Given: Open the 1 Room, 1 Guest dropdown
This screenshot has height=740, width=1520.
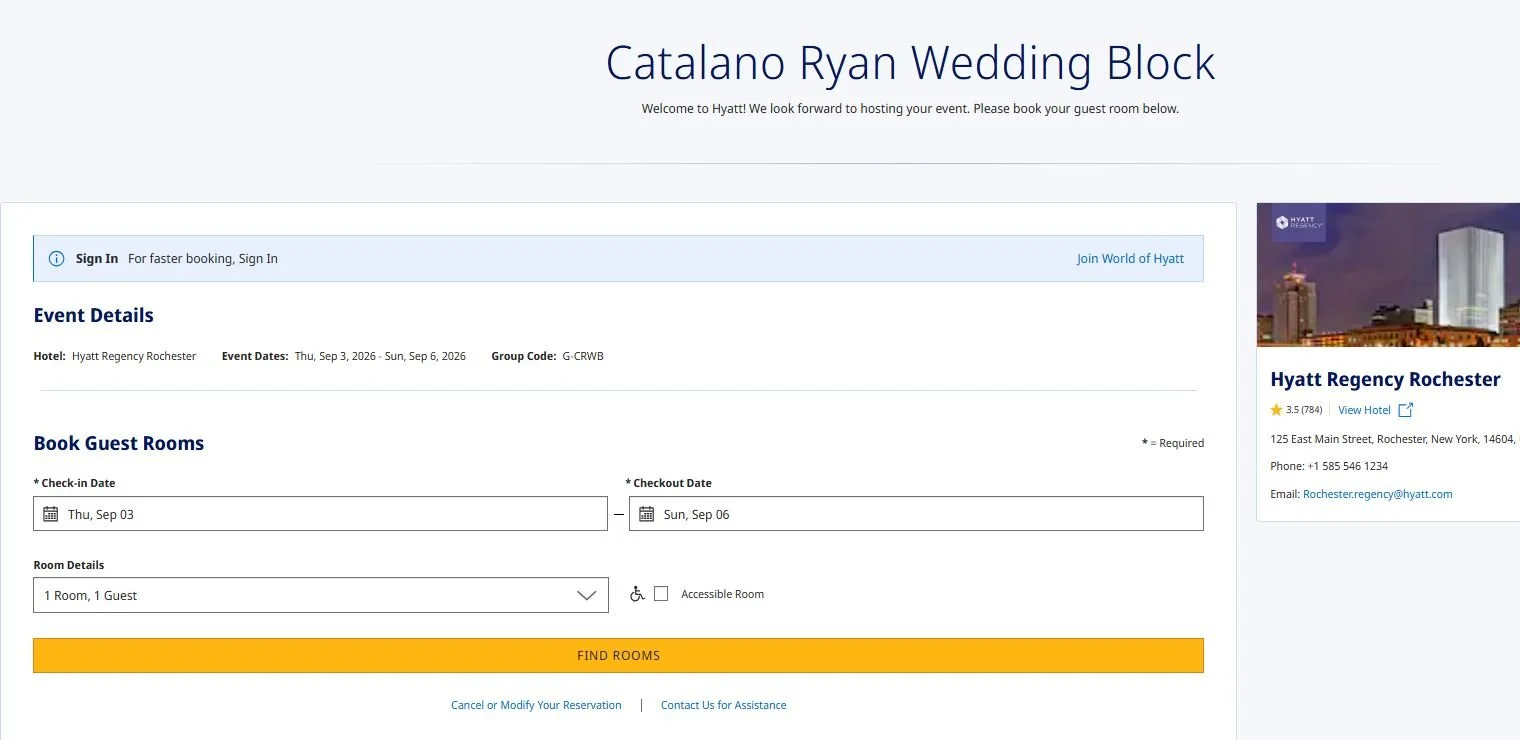Looking at the screenshot, I should tap(320, 595).
